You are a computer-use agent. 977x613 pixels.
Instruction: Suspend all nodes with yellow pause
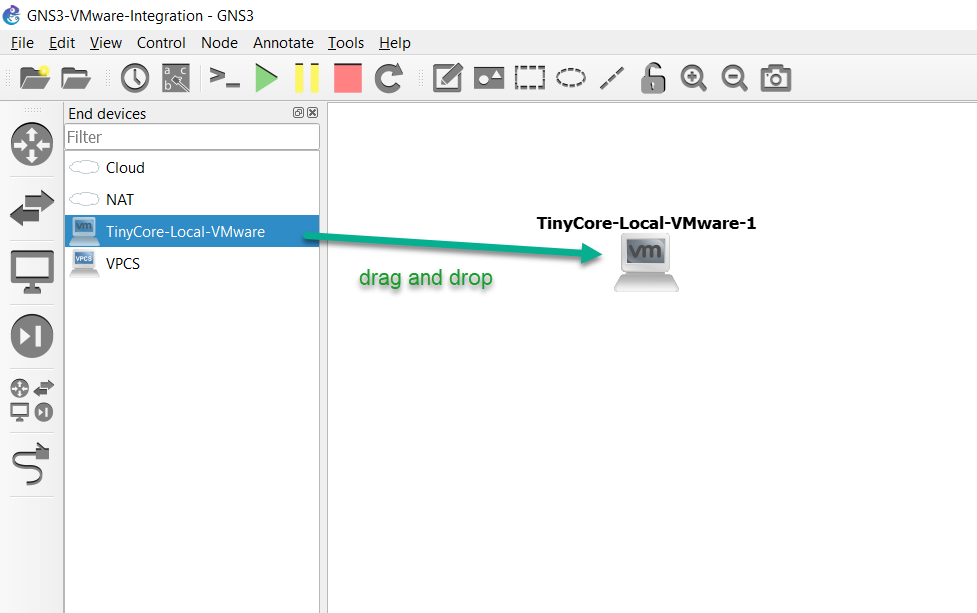coord(307,78)
